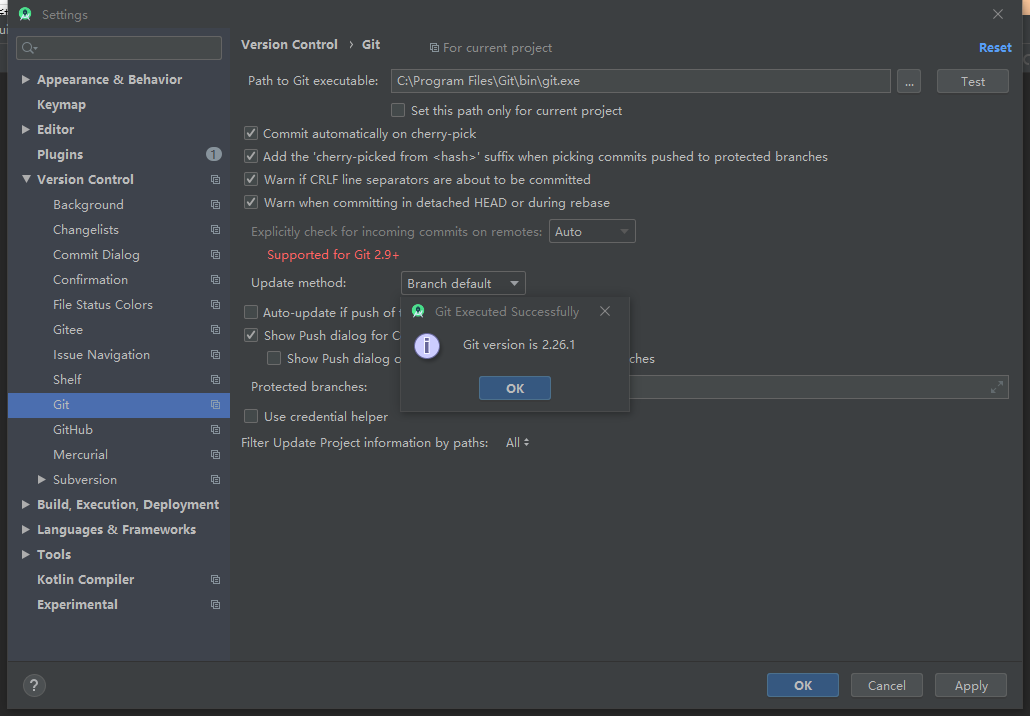
Task: Click the project-level icon beside Shelf
Action: 215,379
